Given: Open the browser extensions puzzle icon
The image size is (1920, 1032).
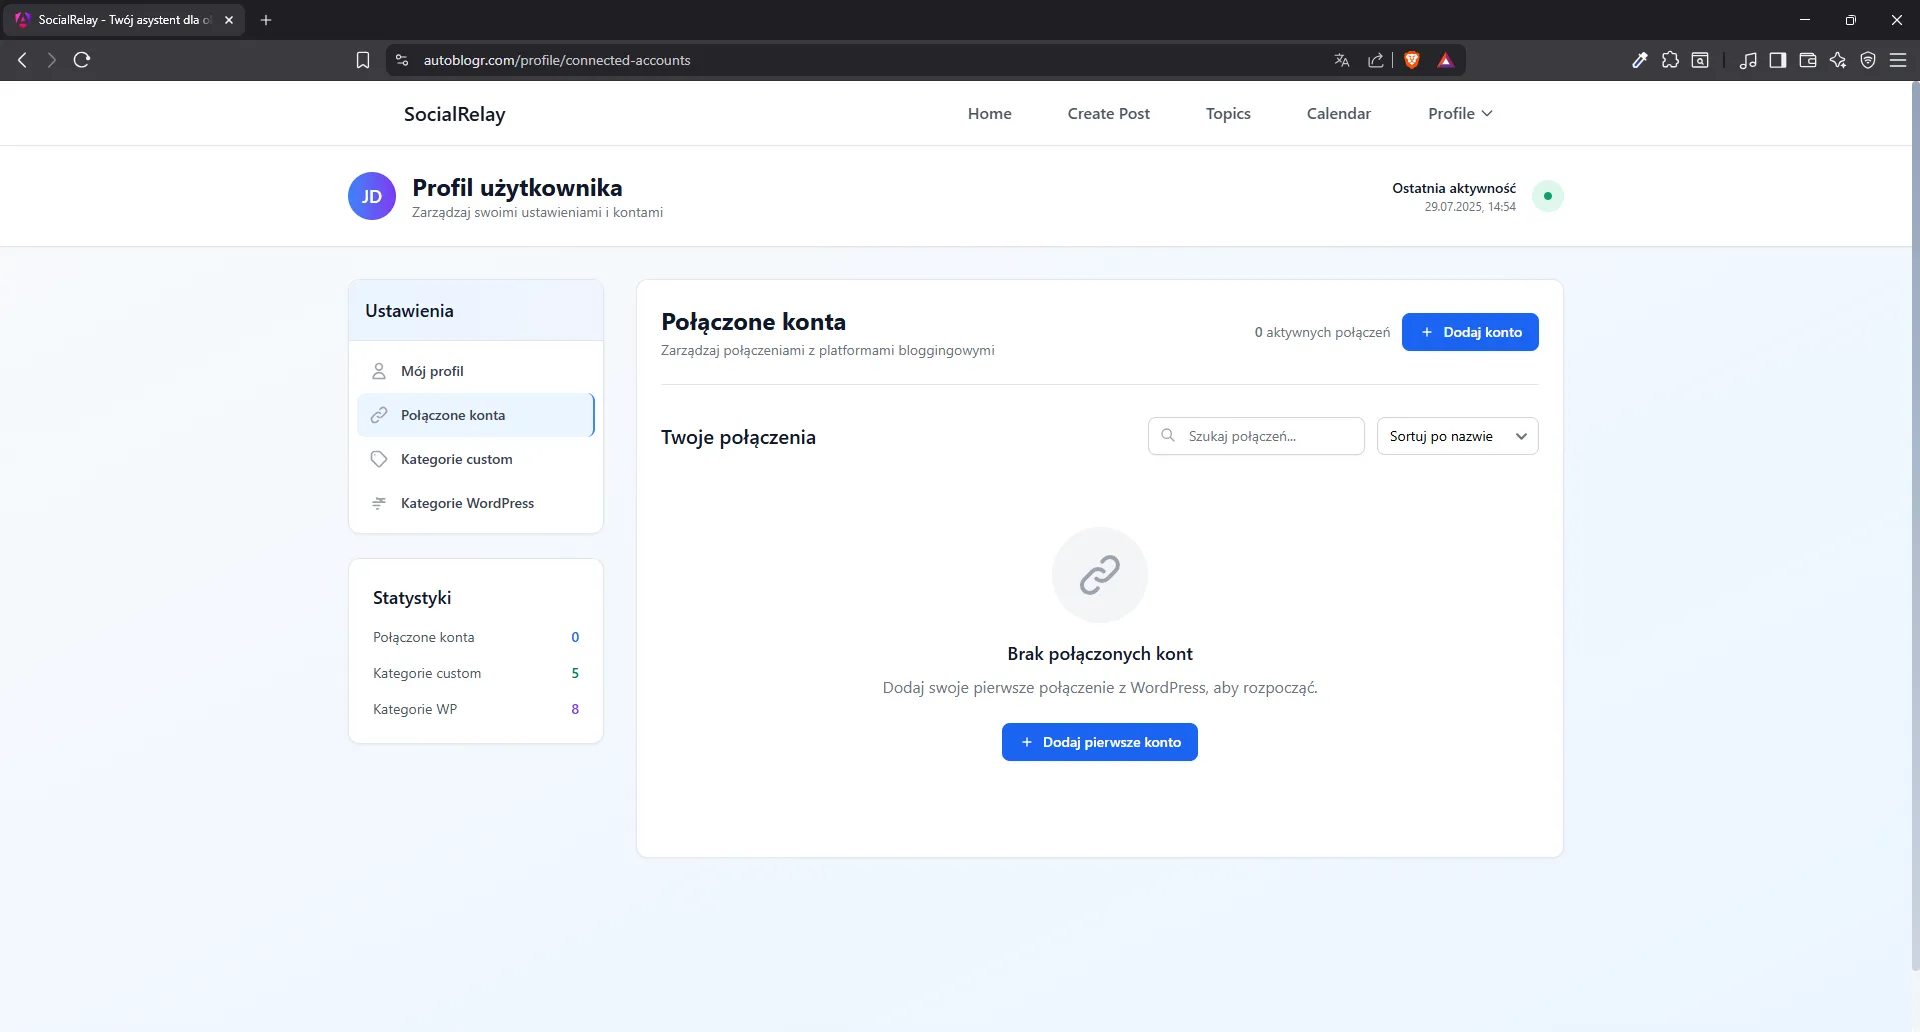Looking at the screenshot, I should pyautogui.click(x=1670, y=60).
